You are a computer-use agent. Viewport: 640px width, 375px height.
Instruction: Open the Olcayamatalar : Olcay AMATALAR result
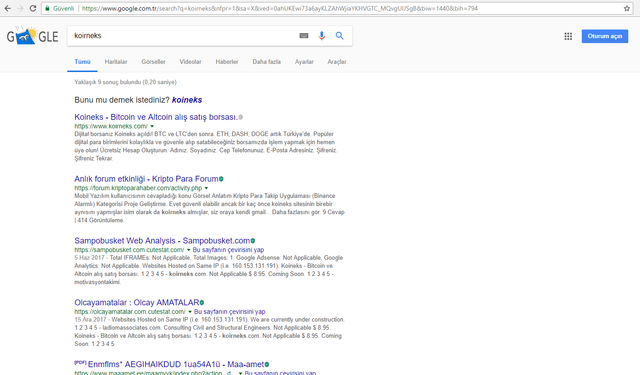pyautogui.click(x=137, y=302)
